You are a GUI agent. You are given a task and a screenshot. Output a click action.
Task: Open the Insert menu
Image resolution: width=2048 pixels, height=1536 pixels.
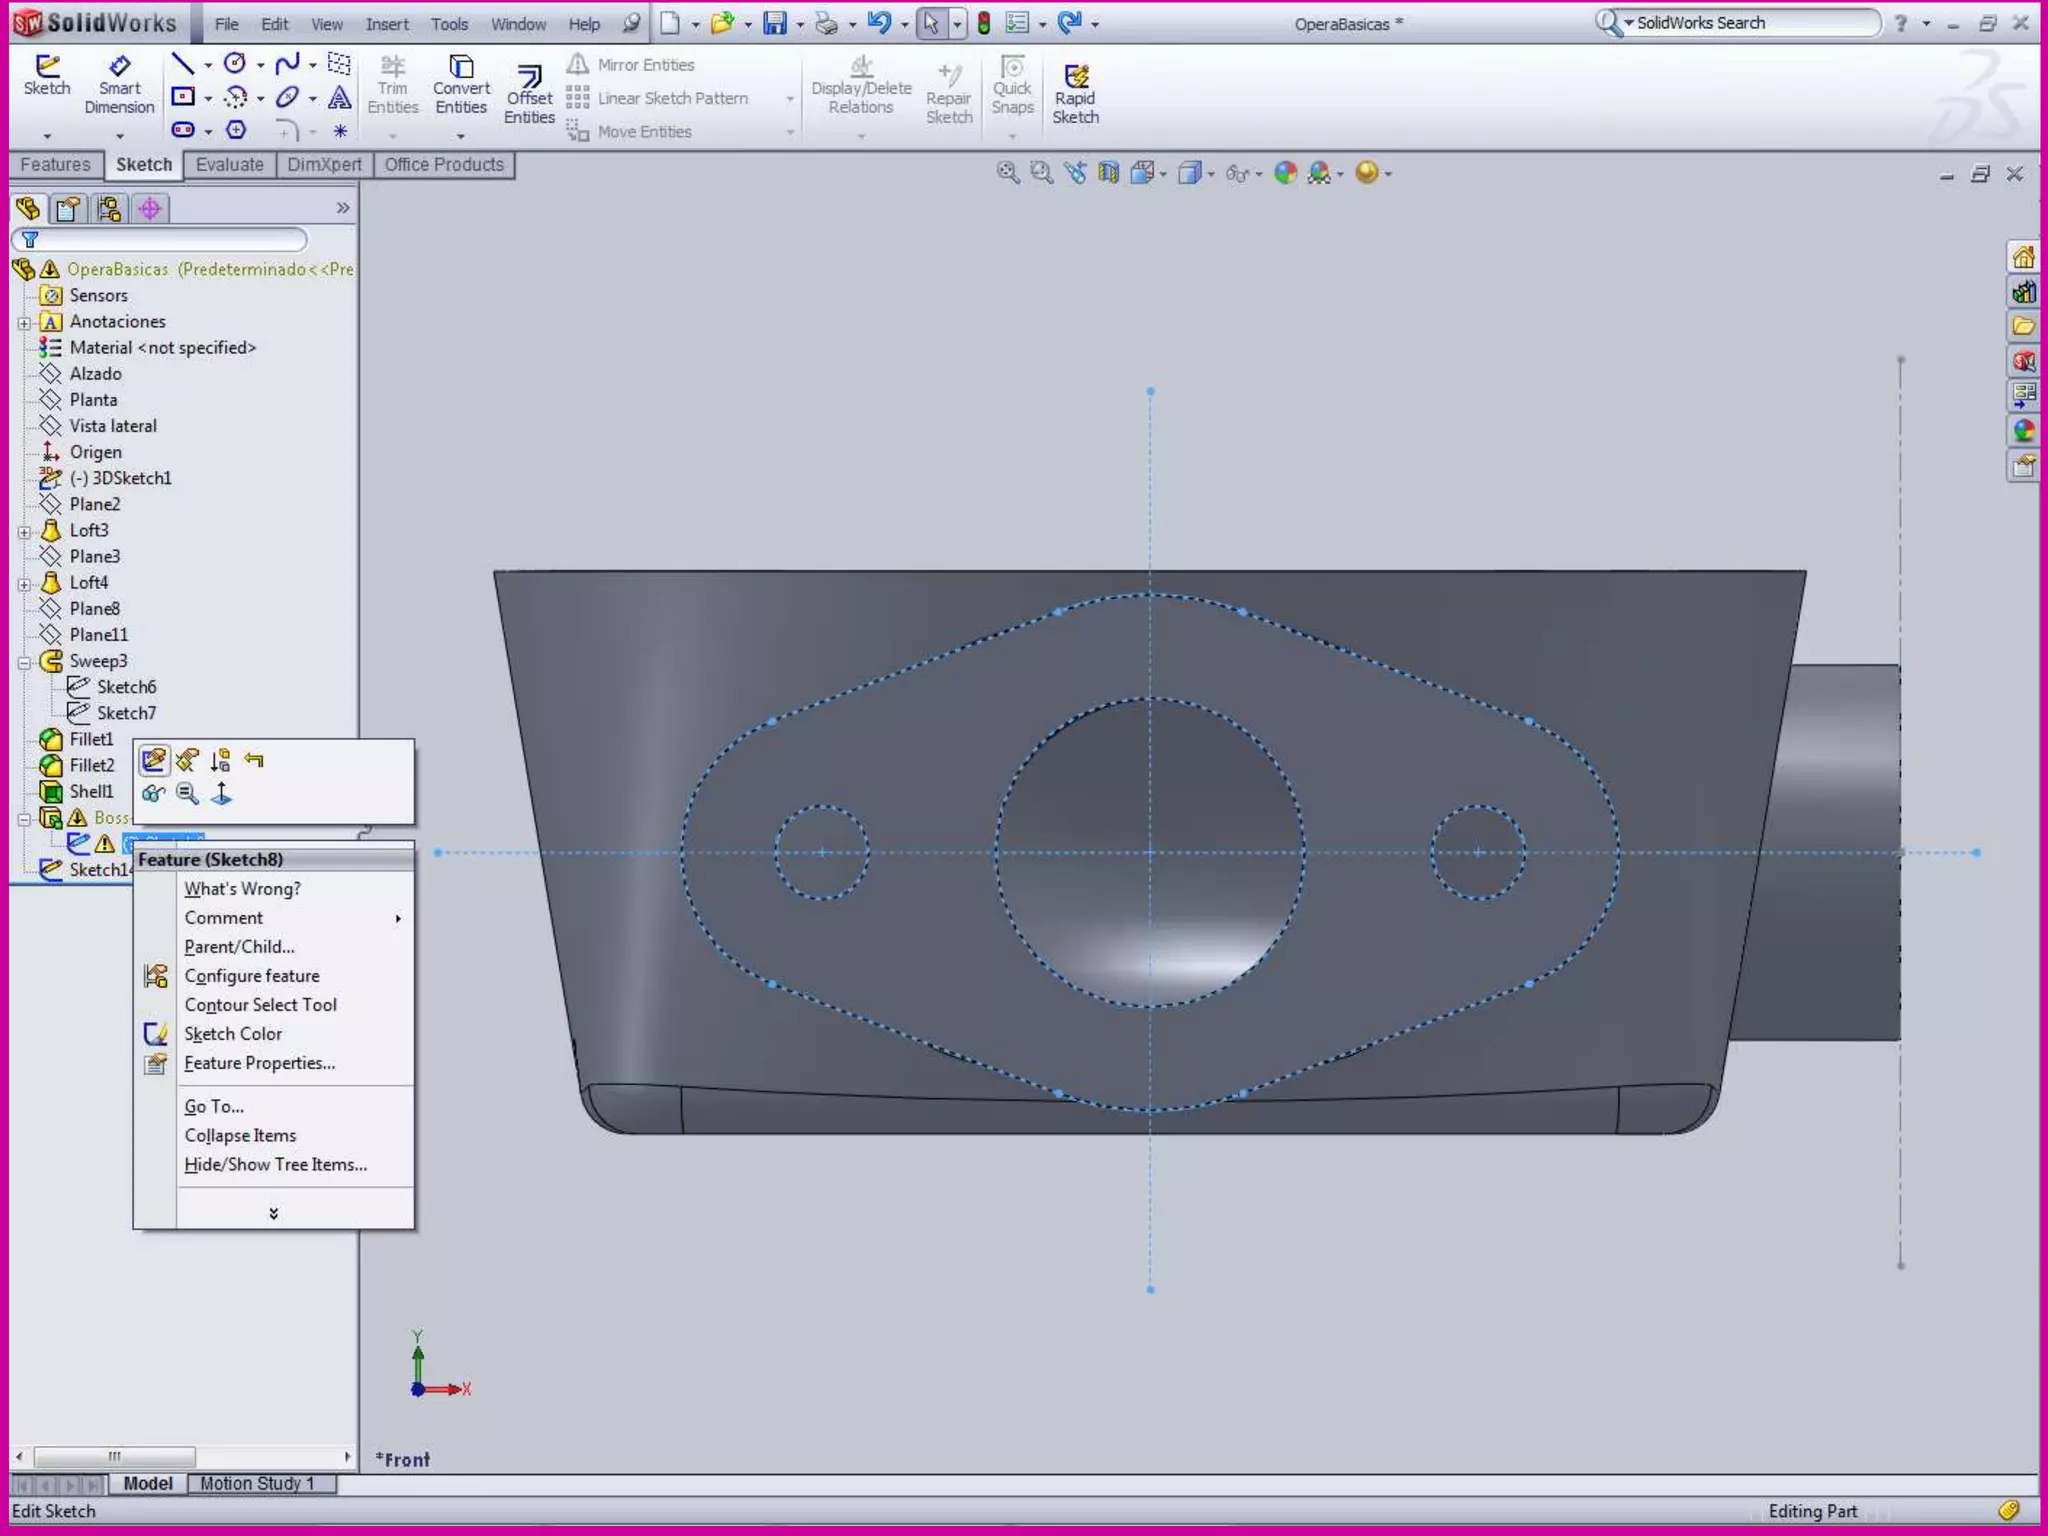(386, 24)
